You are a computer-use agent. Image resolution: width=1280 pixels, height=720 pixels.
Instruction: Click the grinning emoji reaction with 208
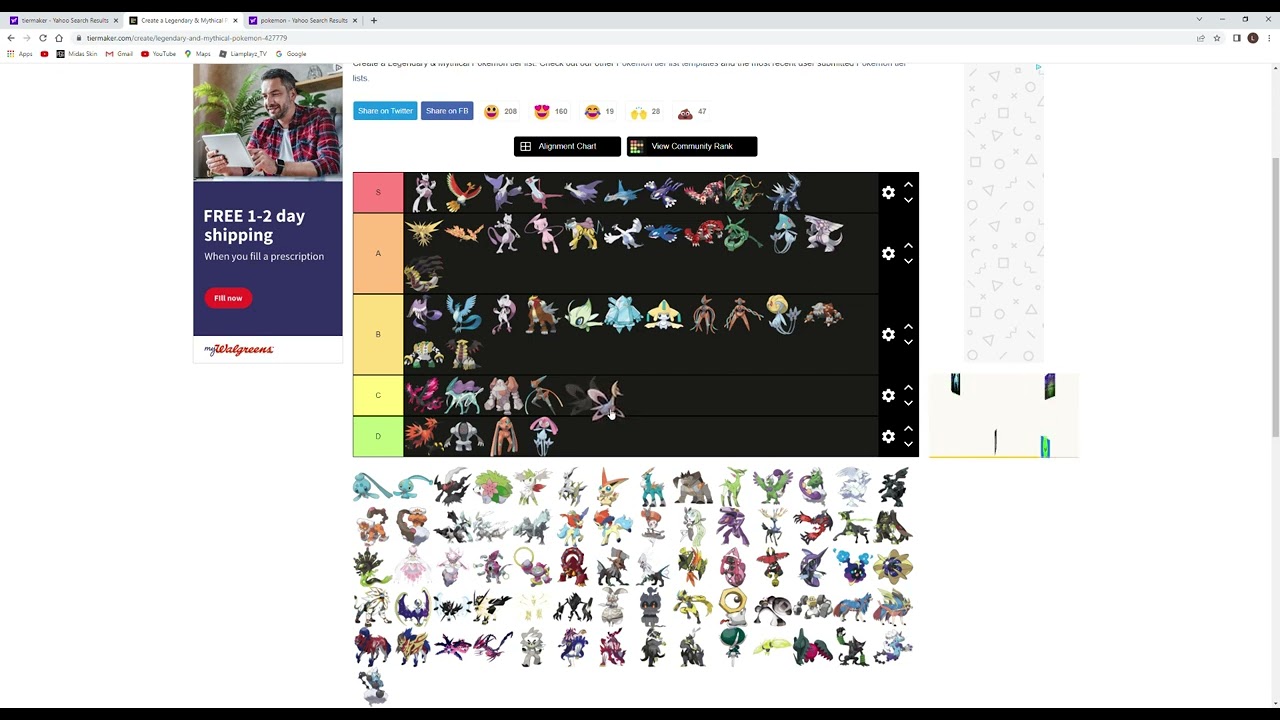(491, 112)
